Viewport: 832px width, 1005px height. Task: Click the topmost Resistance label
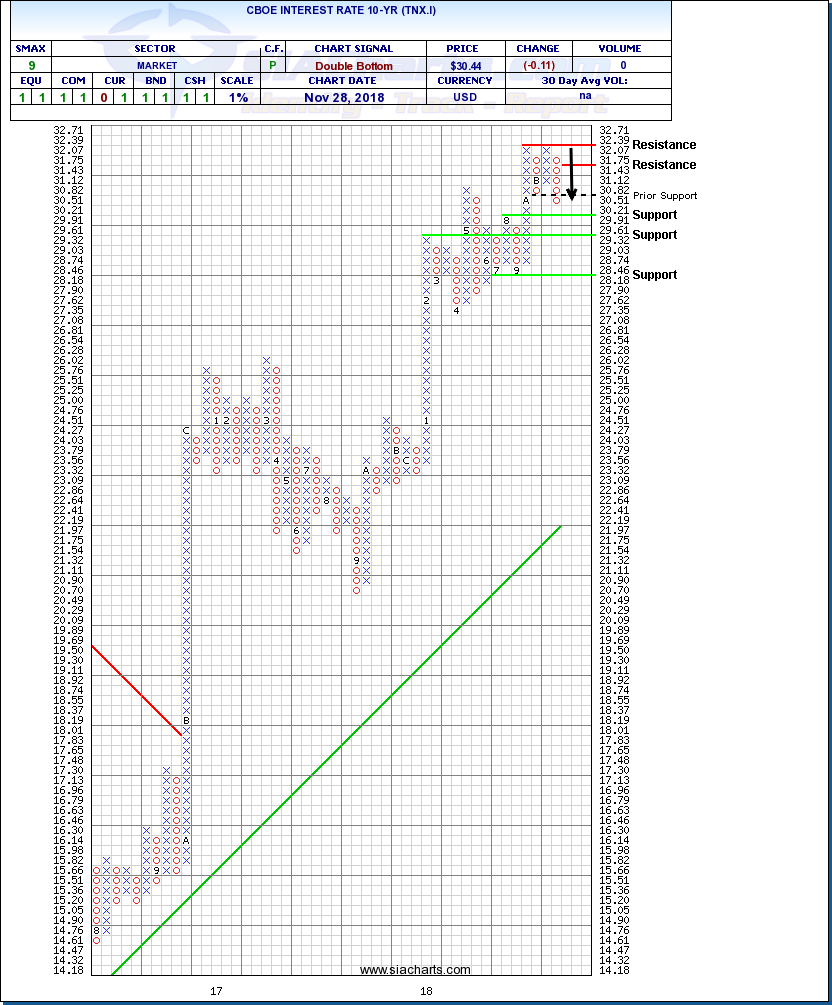(x=664, y=145)
